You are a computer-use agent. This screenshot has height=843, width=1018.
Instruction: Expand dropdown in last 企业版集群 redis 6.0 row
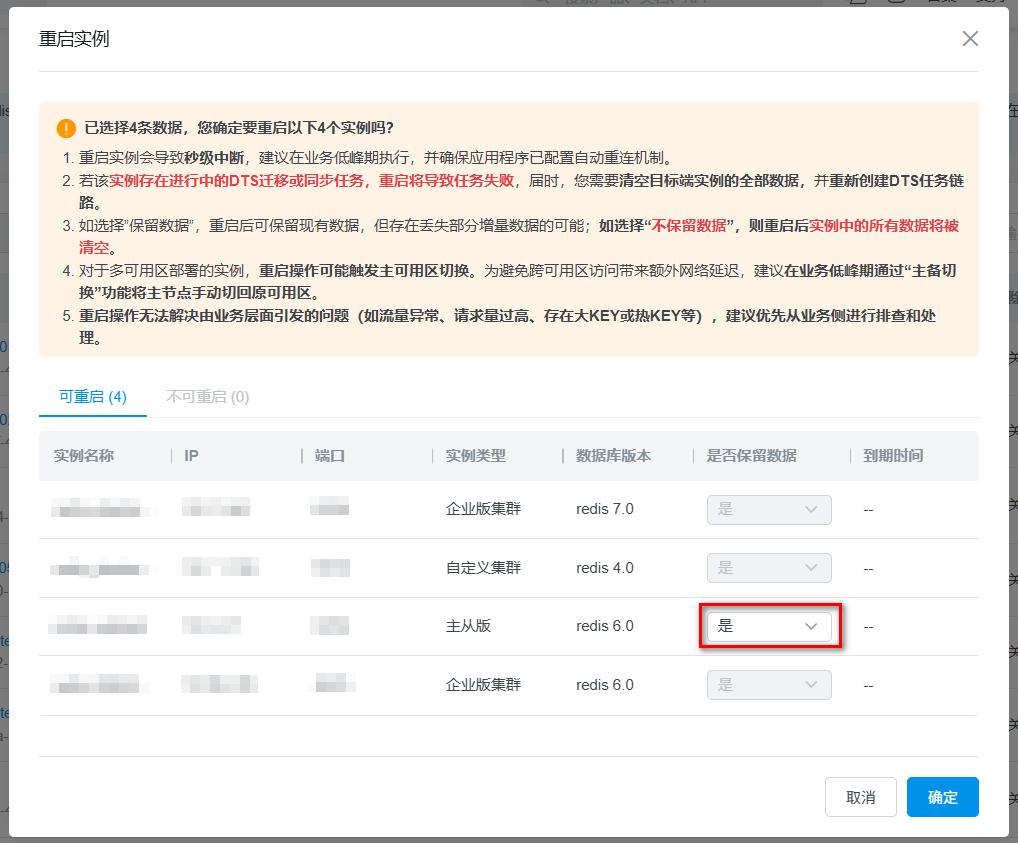coord(769,685)
